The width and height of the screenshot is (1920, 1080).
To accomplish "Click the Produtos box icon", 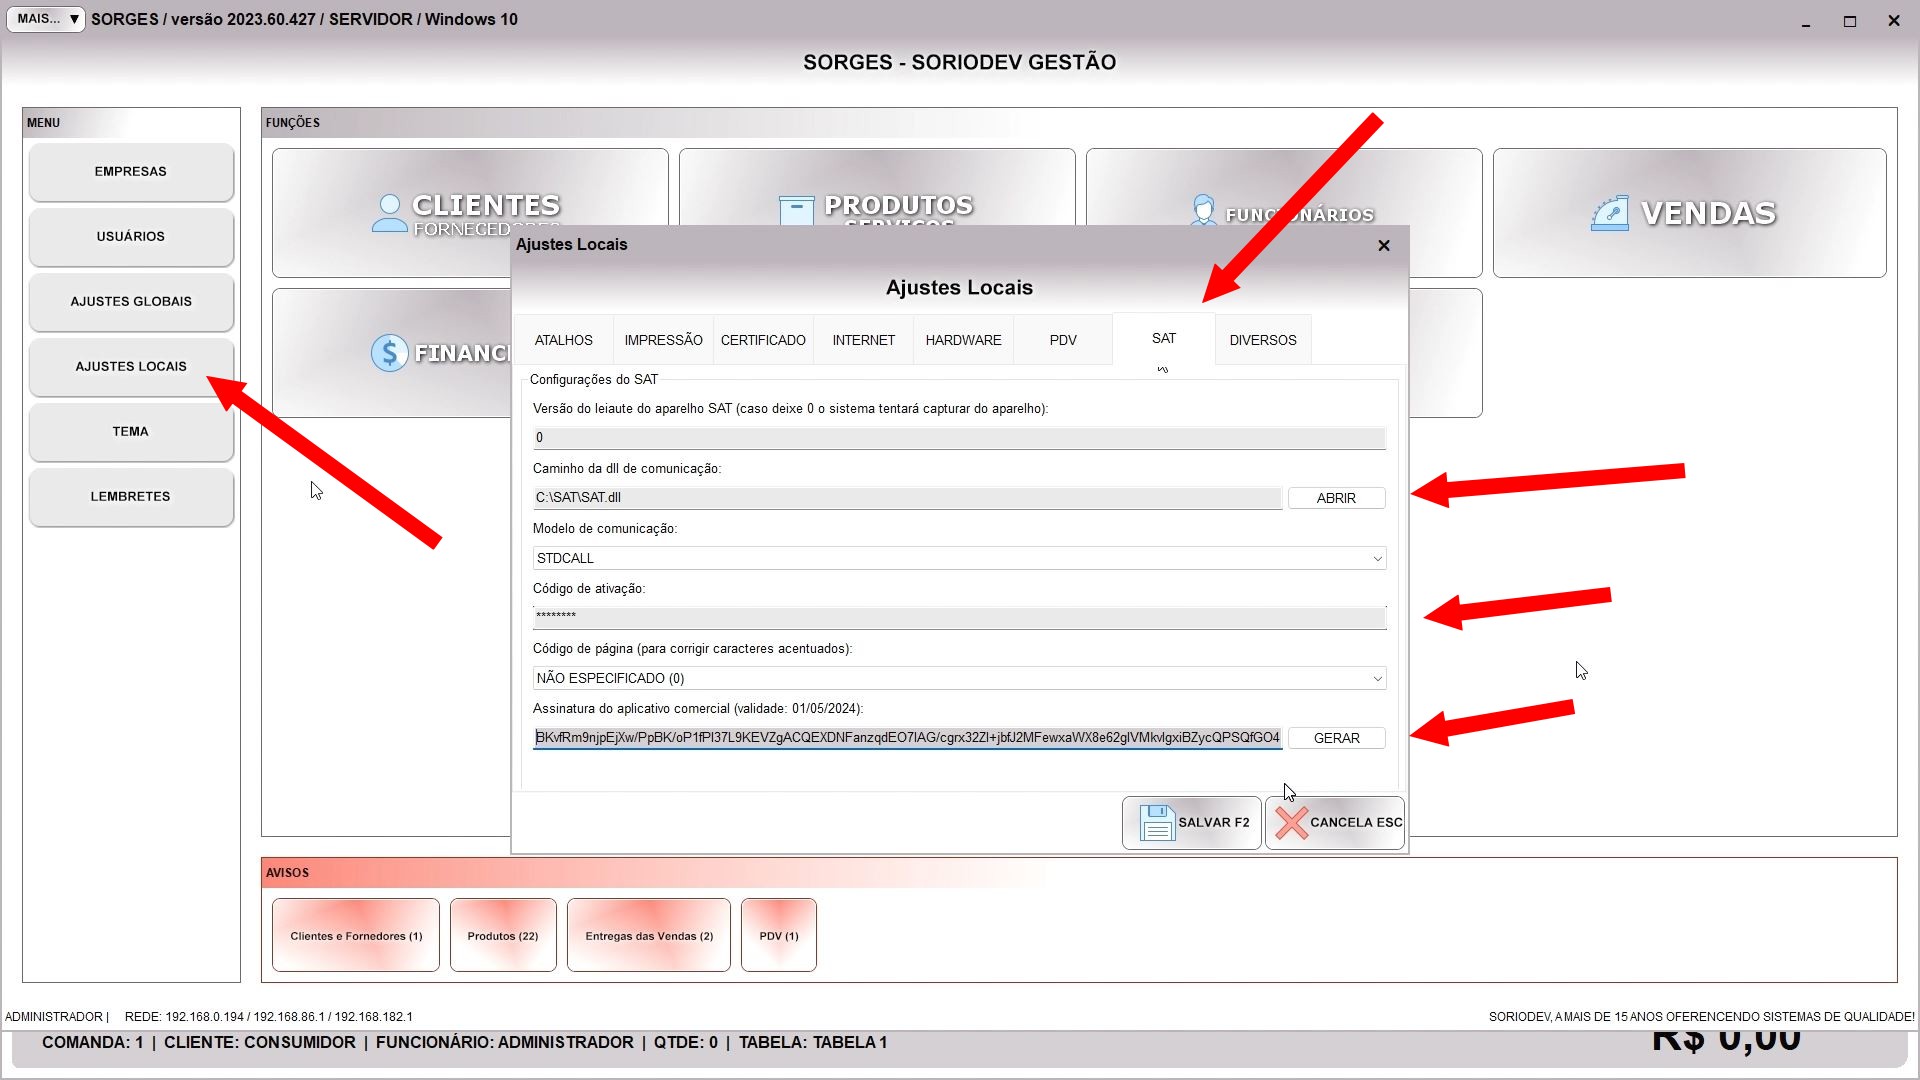I will click(796, 210).
